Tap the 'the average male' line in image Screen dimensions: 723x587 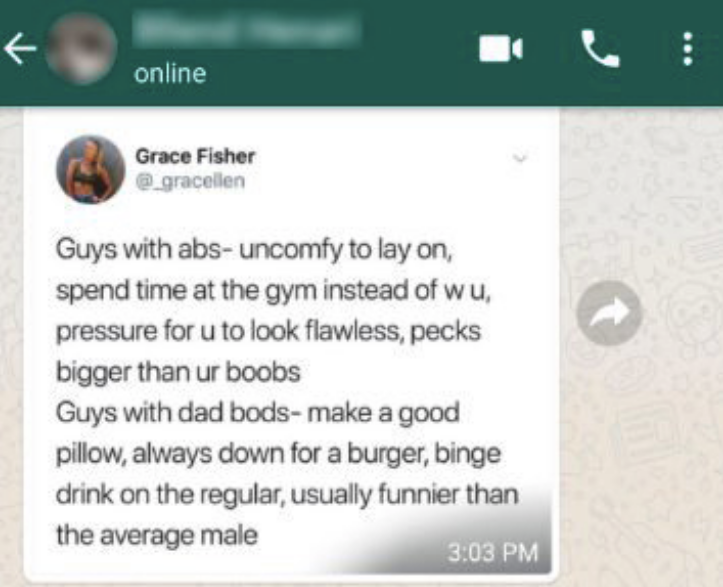(x=157, y=536)
